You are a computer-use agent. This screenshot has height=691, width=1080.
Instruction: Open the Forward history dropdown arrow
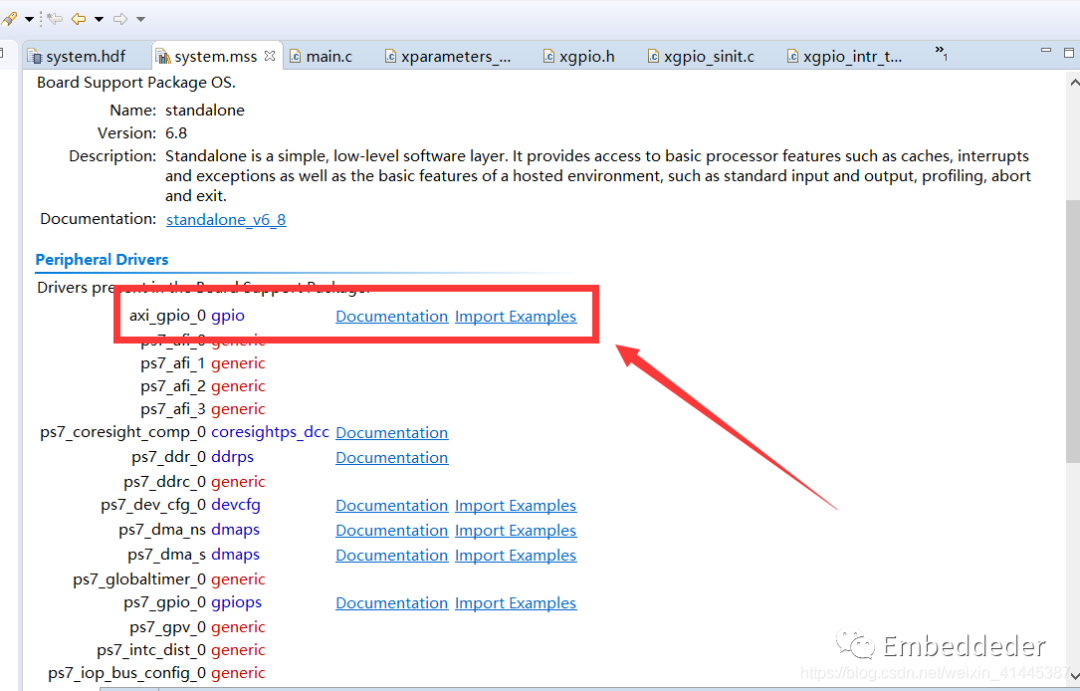(140, 19)
